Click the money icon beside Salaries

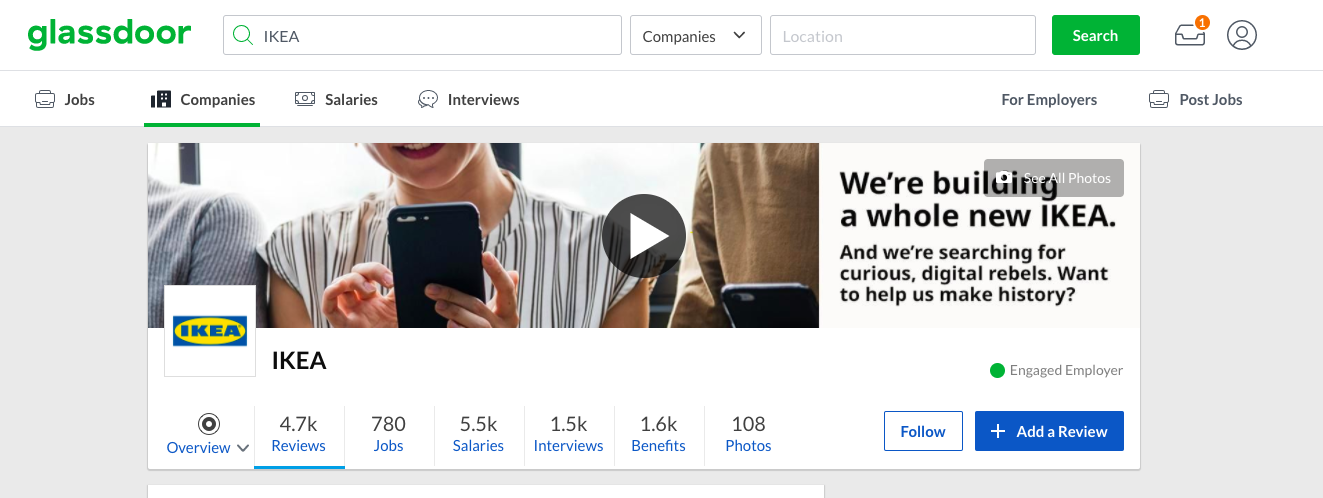pos(305,99)
